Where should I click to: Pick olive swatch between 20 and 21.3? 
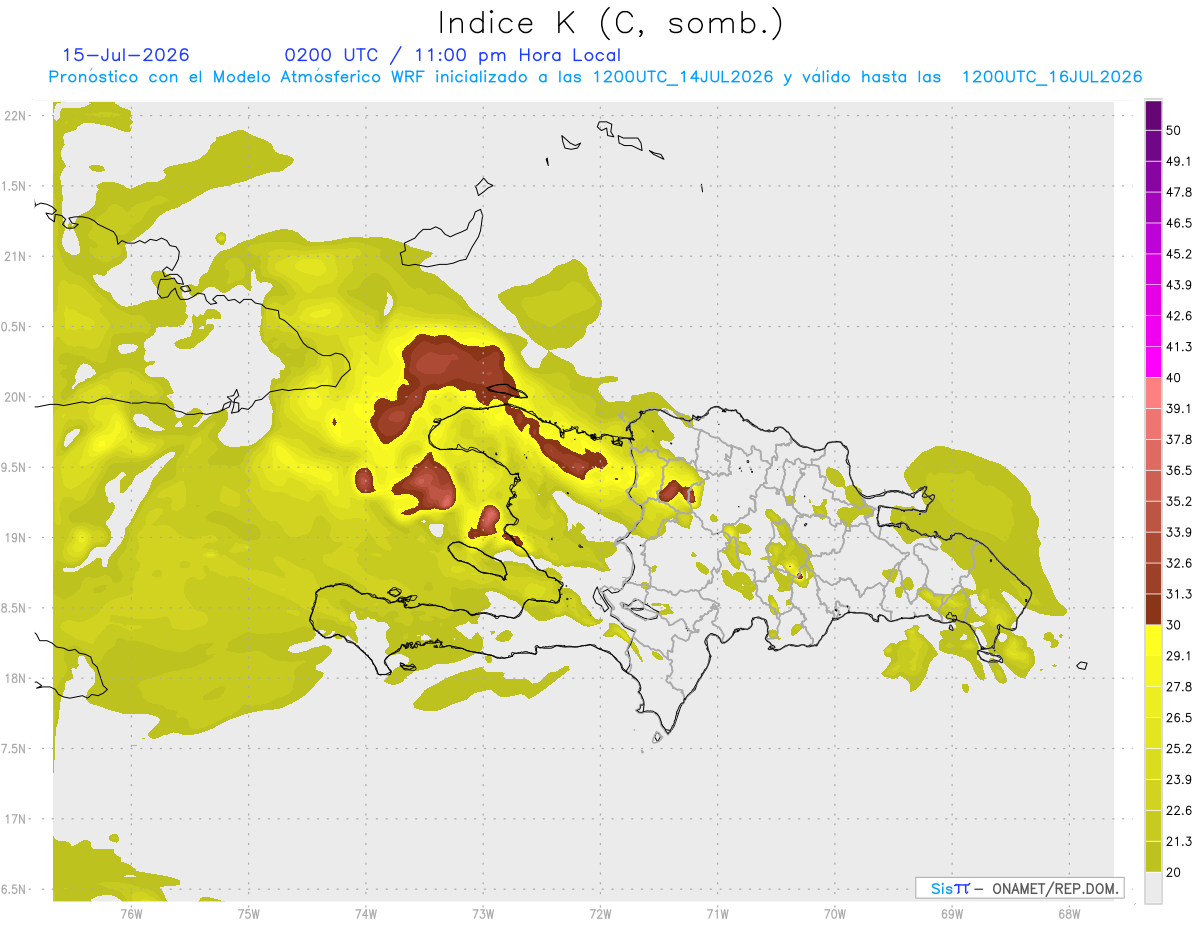pyautogui.click(x=1153, y=857)
